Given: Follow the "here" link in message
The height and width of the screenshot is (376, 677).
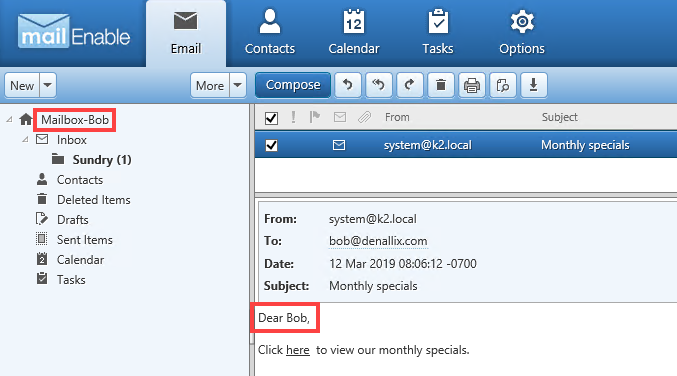Looking at the screenshot, I should pos(298,350).
